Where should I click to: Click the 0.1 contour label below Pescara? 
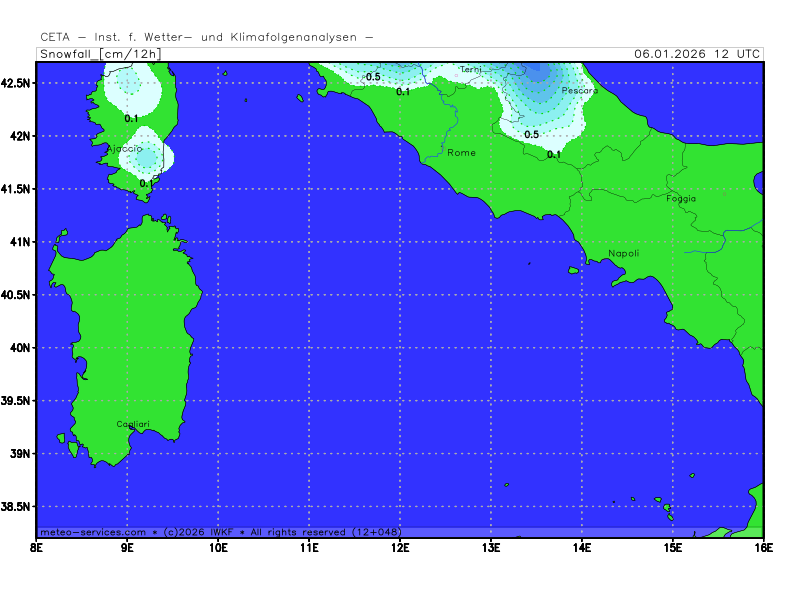coord(554,155)
